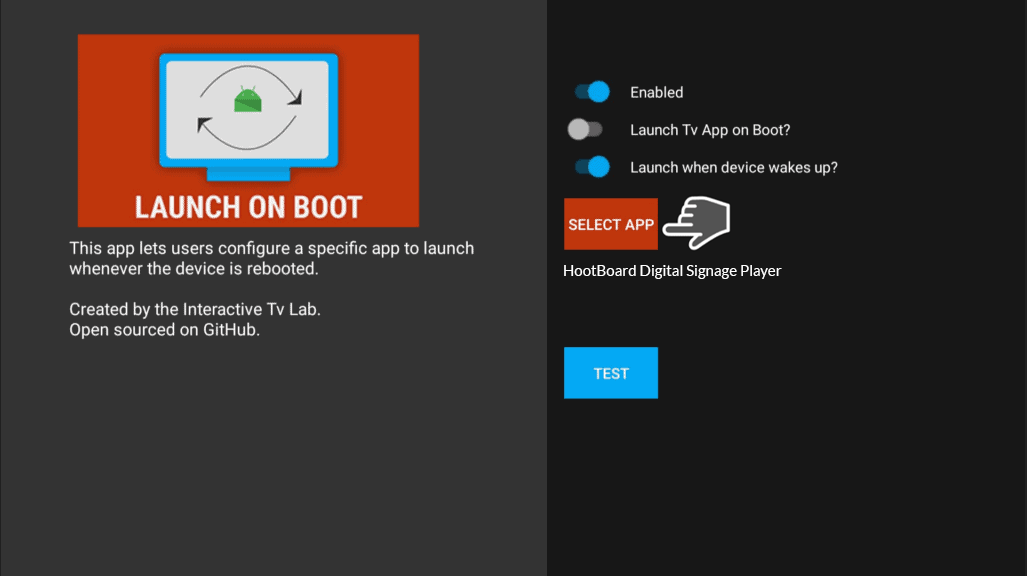Toggle the Enabled switch
Image resolution: width=1027 pixels, height=576 pixels.
coord(591,92)
